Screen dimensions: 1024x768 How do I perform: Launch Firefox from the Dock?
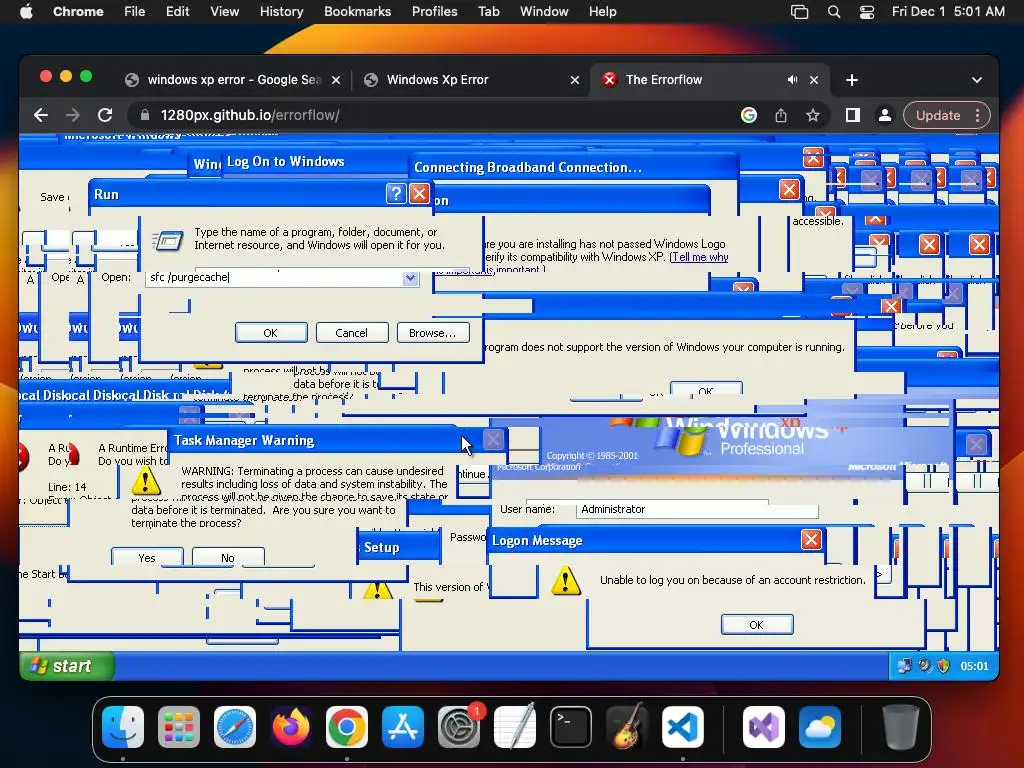click(x=291, y=727)
